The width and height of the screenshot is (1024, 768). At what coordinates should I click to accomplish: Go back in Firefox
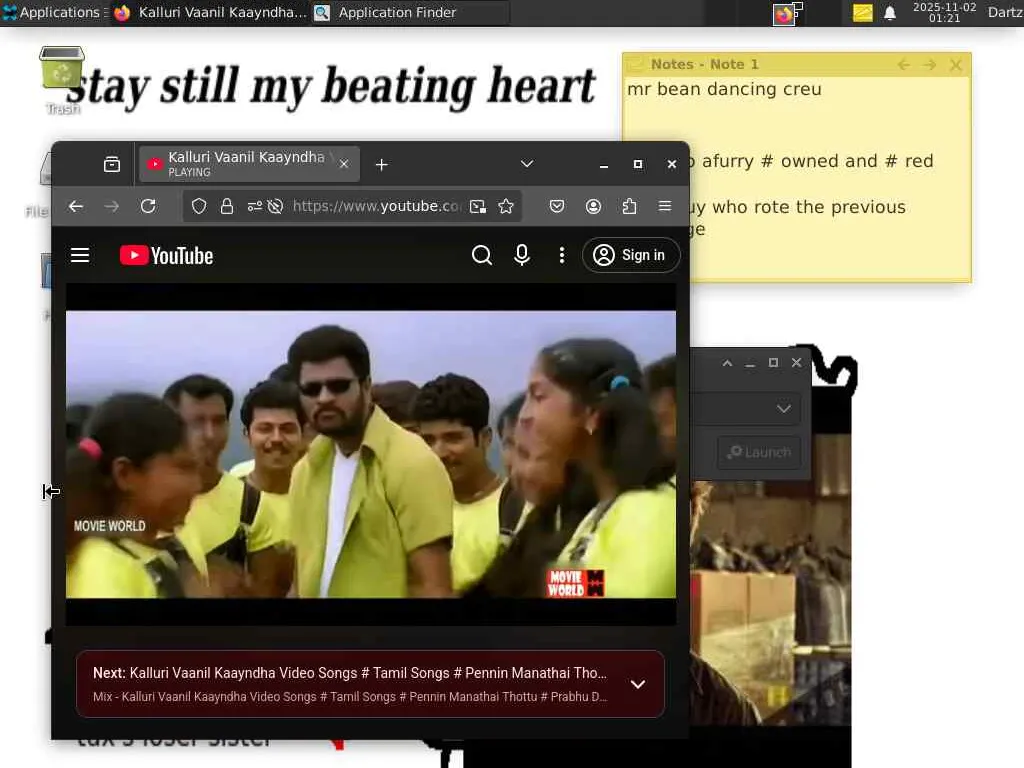click(x=76, y=206)
